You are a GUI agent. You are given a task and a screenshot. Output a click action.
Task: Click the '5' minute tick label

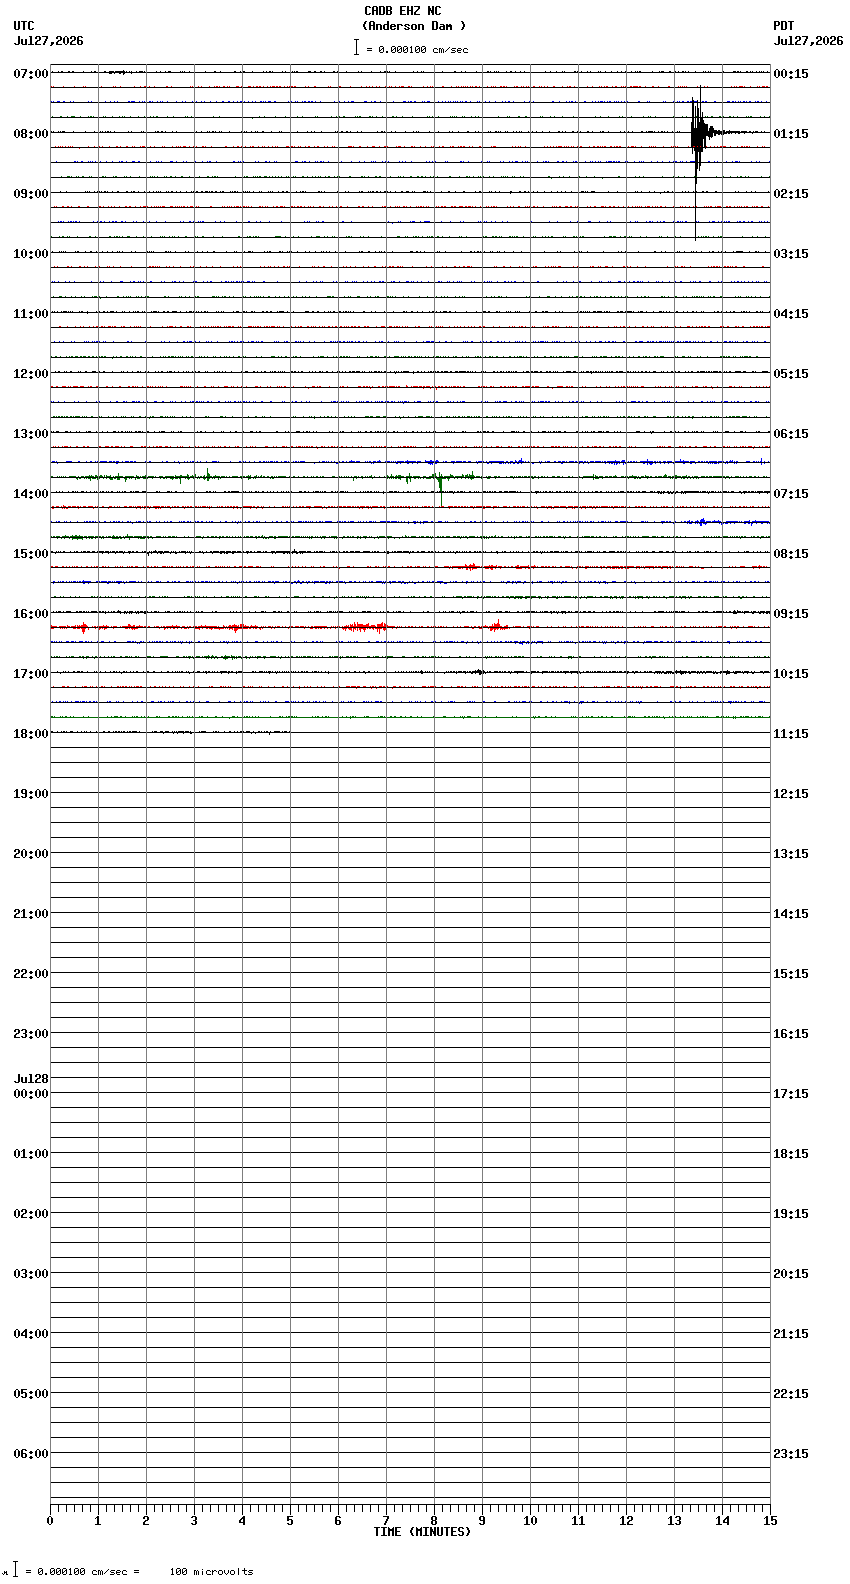point(290,1521)
